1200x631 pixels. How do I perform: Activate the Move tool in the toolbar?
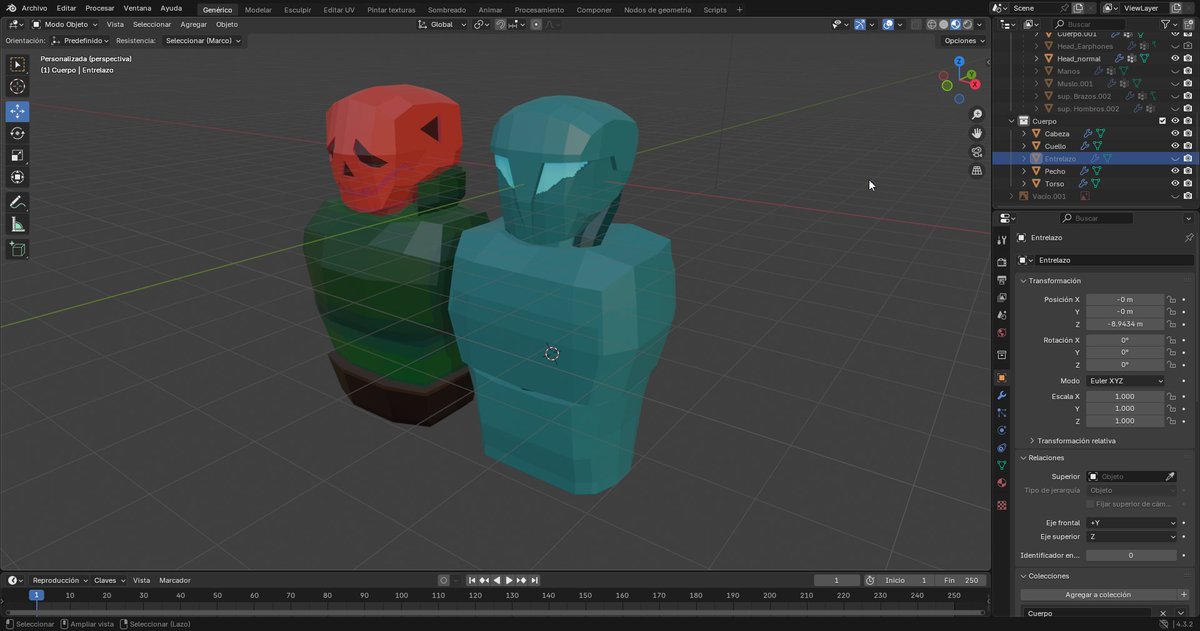(x=18, y=111)
